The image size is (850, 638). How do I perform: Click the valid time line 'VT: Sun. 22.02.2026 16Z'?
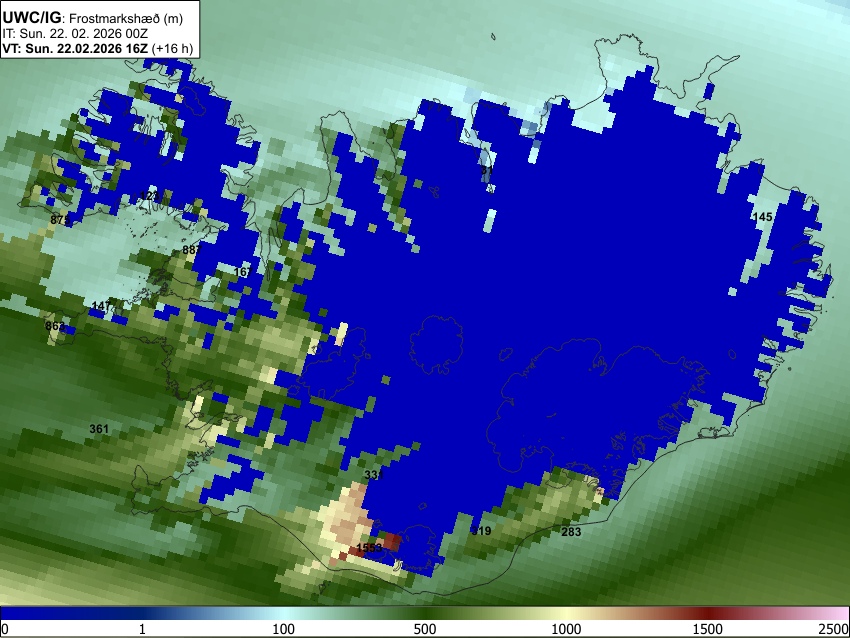[x=75, y=48]
